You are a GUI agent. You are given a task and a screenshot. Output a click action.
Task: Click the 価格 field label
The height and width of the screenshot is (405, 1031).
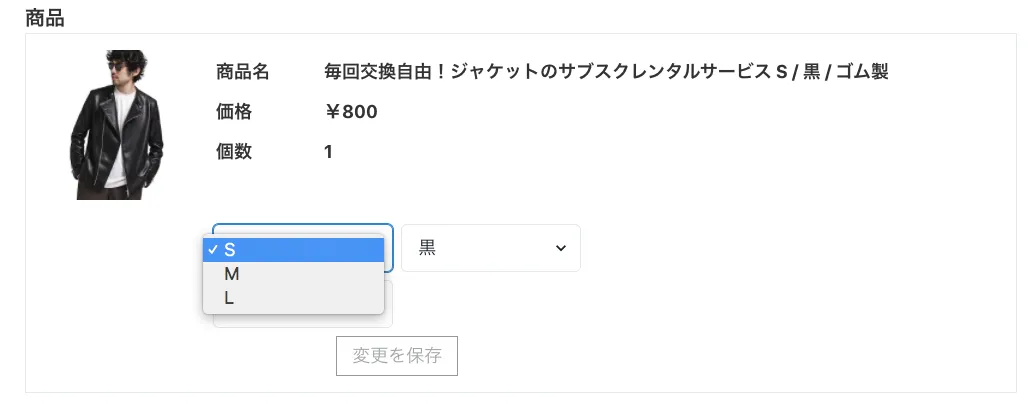pos(234,112)
